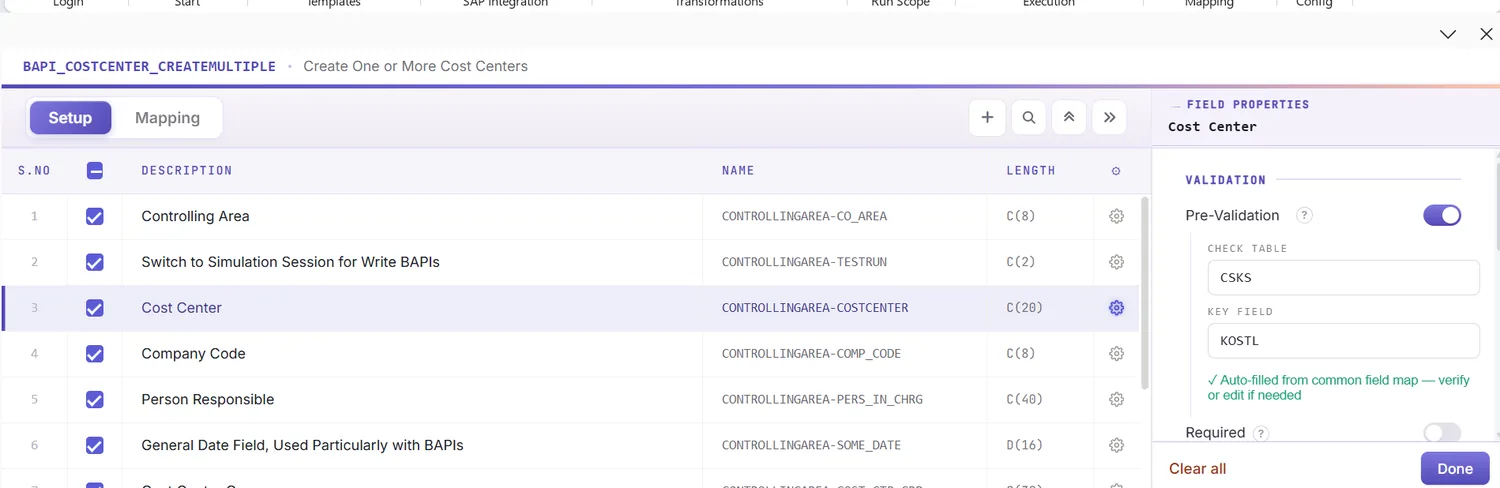
Task: Click the C(40) length cell
Action: tap(1024, 400)
